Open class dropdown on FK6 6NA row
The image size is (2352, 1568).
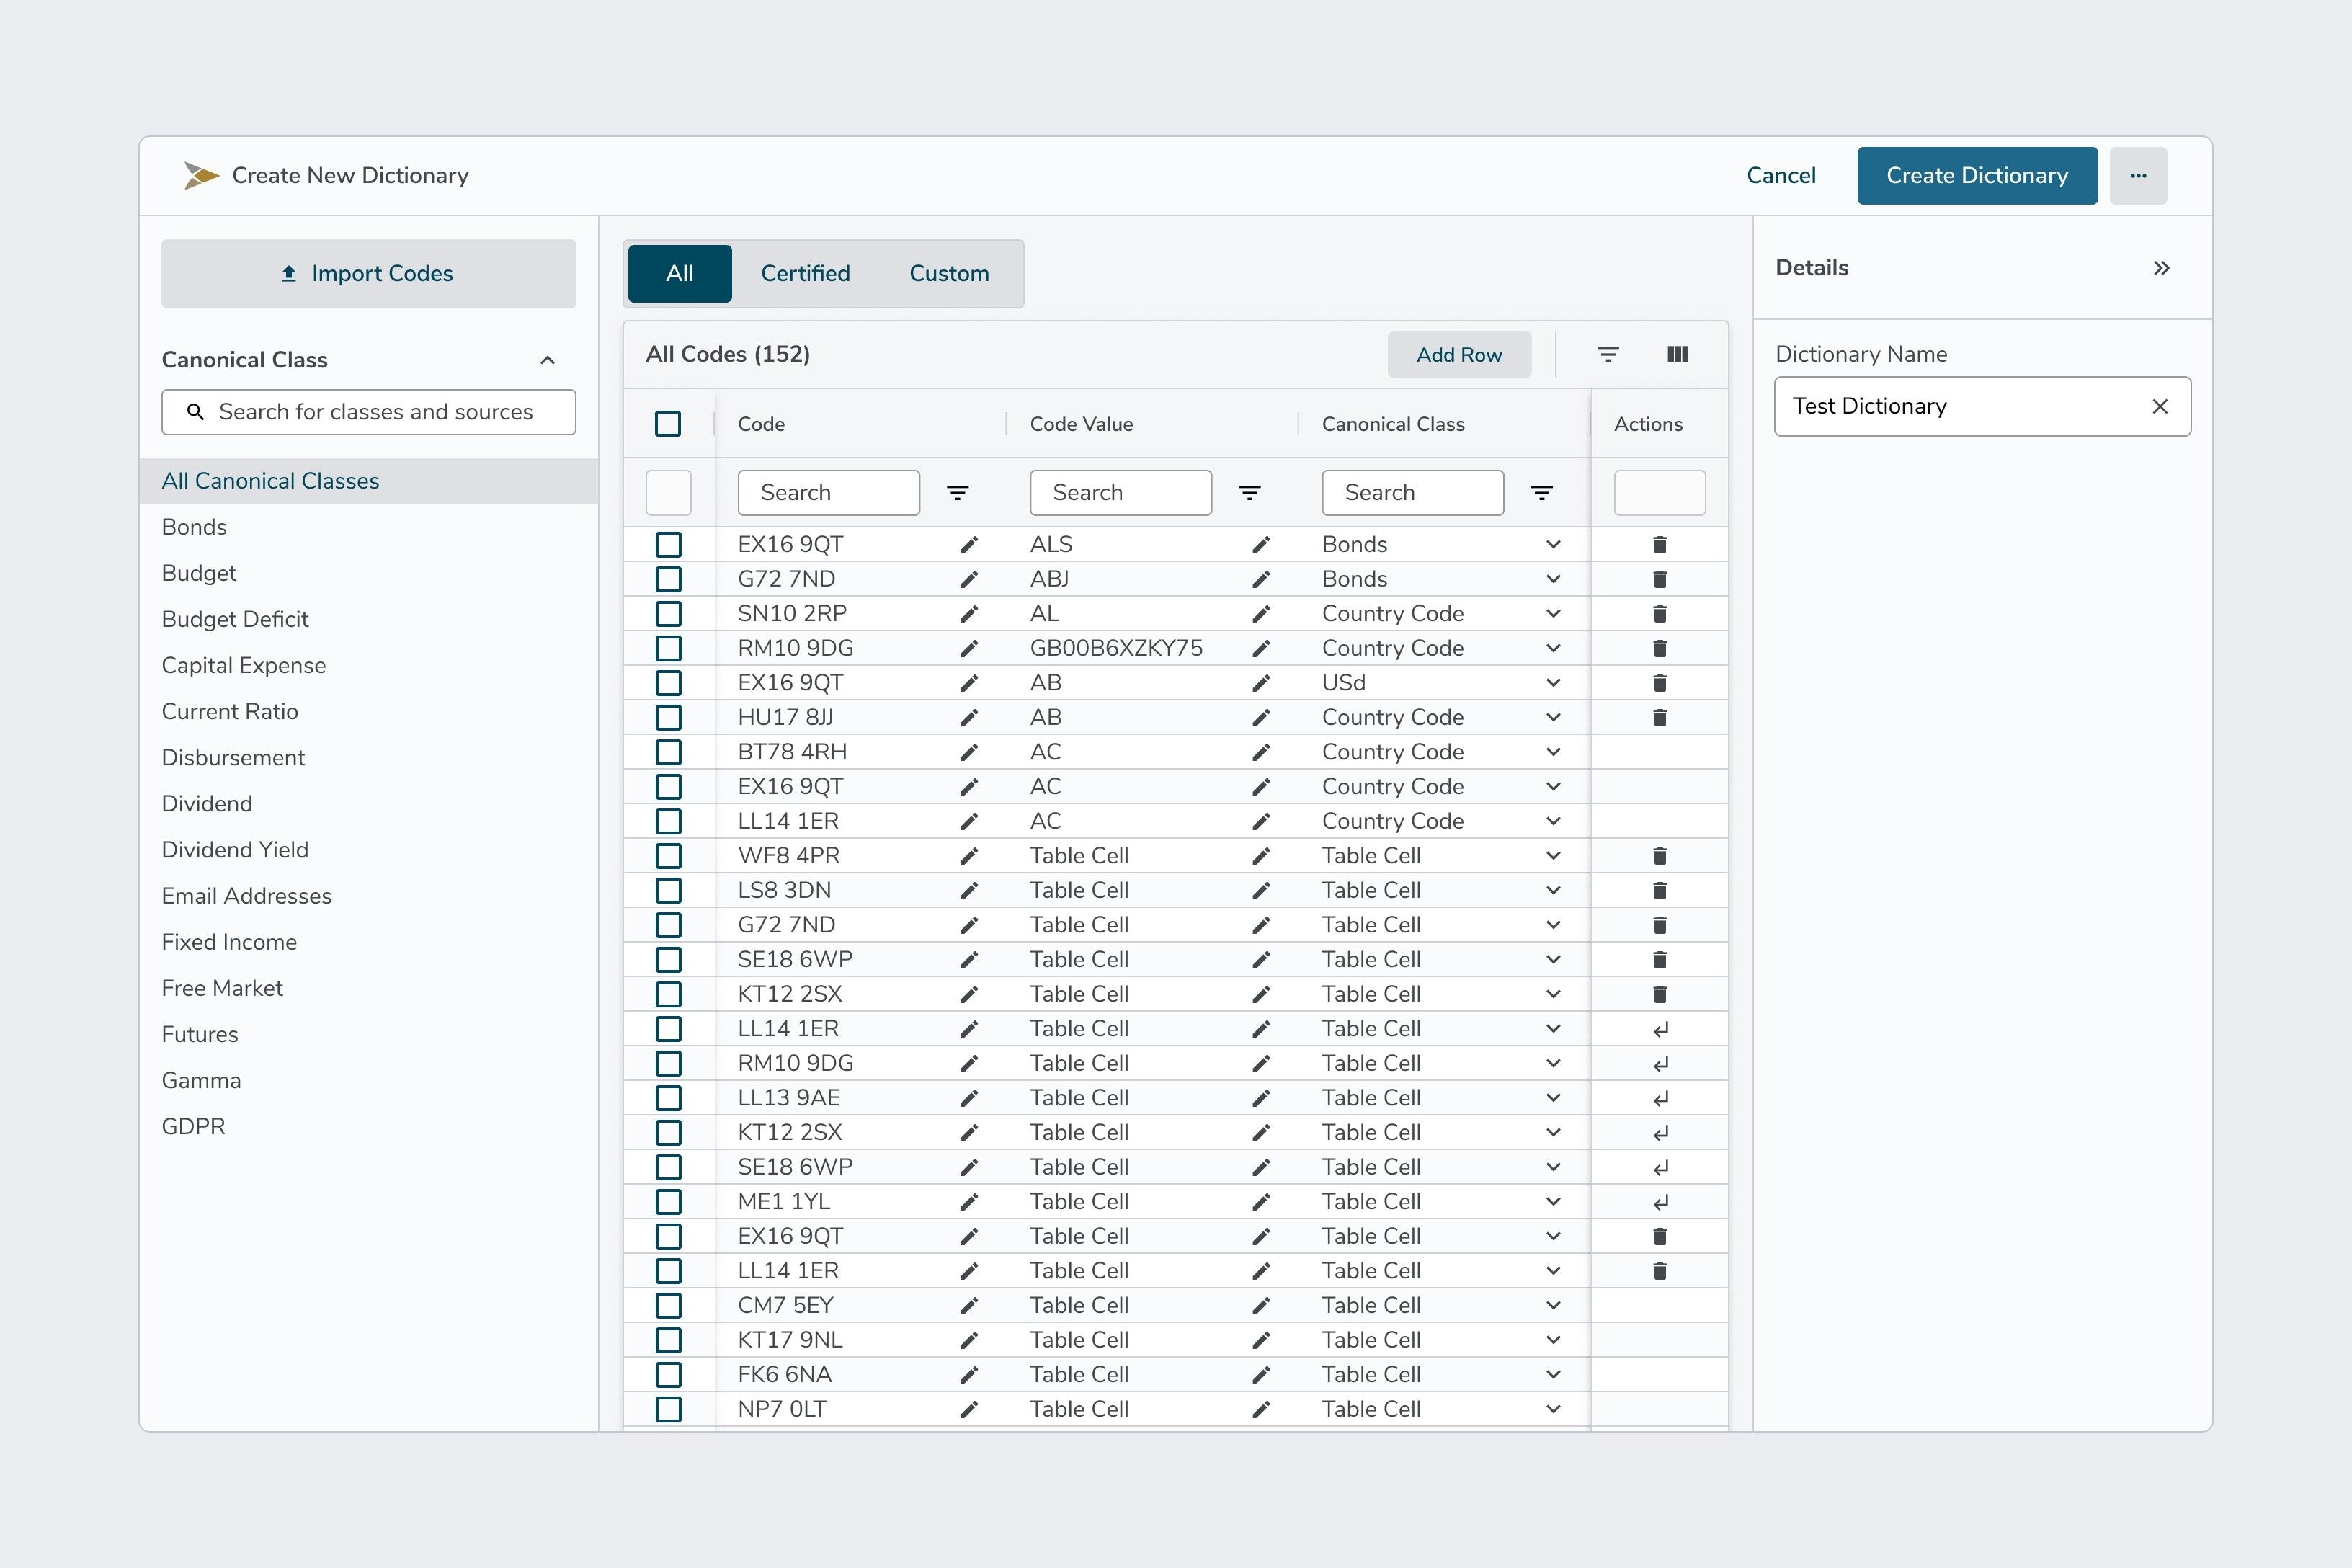coord(1552,1375)
